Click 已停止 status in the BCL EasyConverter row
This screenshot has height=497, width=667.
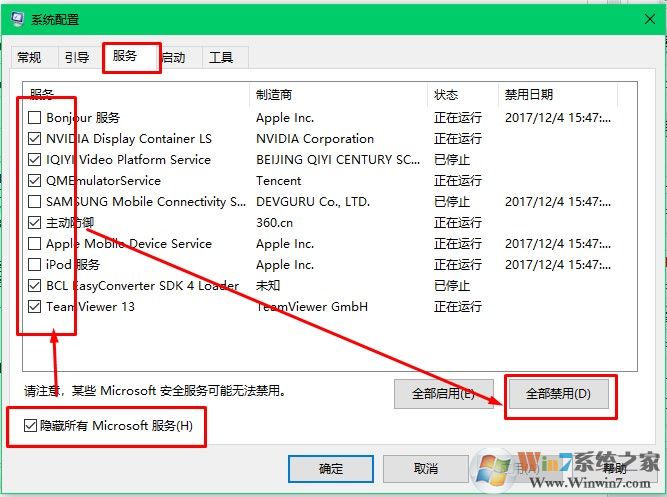click(452, 285)
